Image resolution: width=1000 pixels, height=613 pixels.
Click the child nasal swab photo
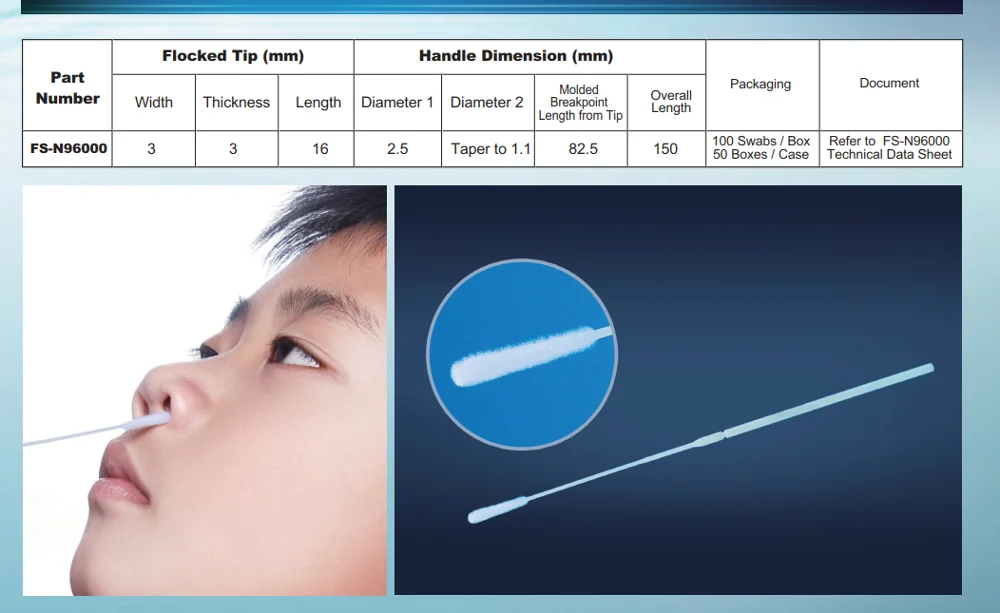point(204,390)
